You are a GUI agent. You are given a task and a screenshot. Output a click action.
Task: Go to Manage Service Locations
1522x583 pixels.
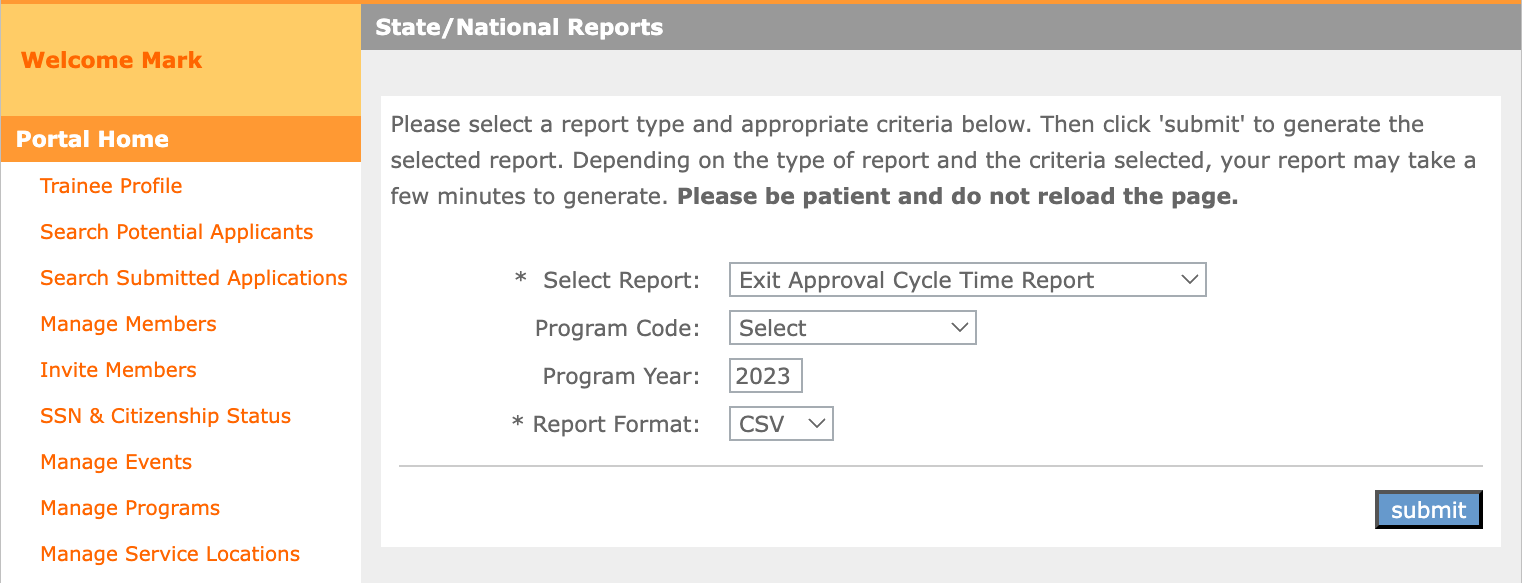[169, 553]
